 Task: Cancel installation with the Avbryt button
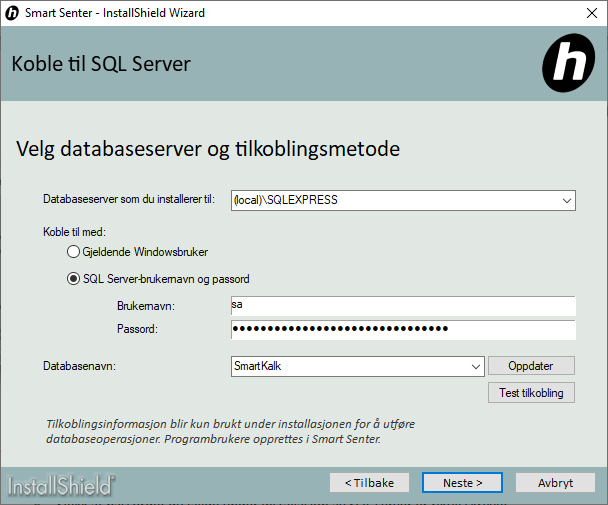tap(555, 483)
